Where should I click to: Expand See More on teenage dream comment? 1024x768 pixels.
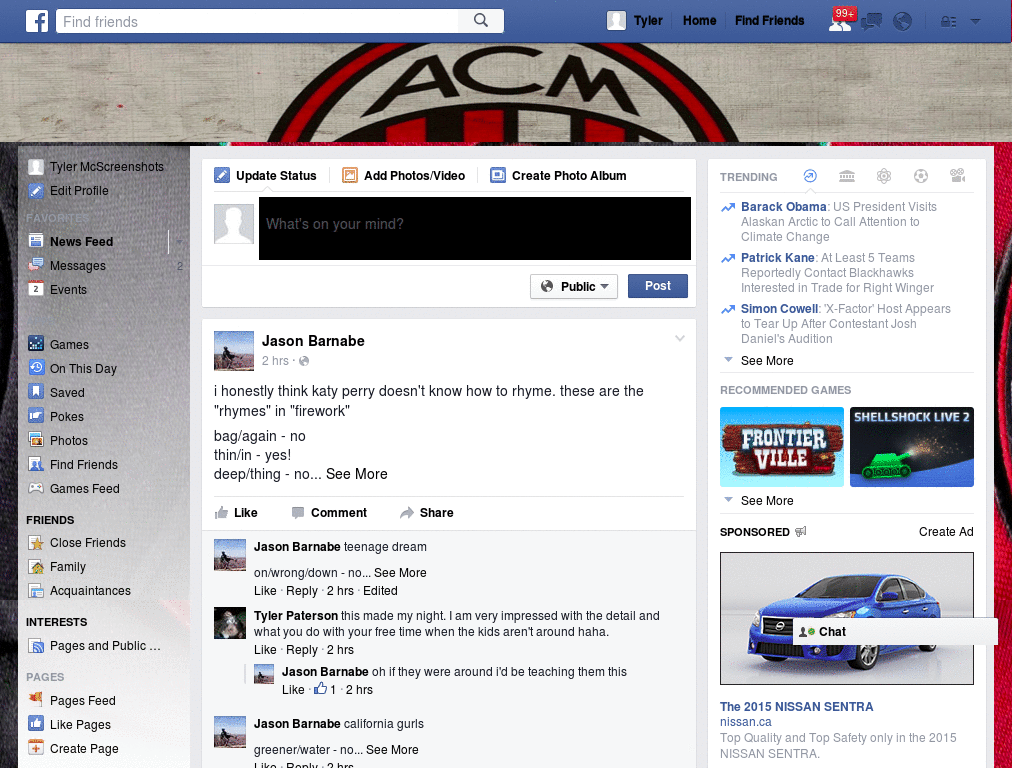pyautogui.click(x=400, y=573)
